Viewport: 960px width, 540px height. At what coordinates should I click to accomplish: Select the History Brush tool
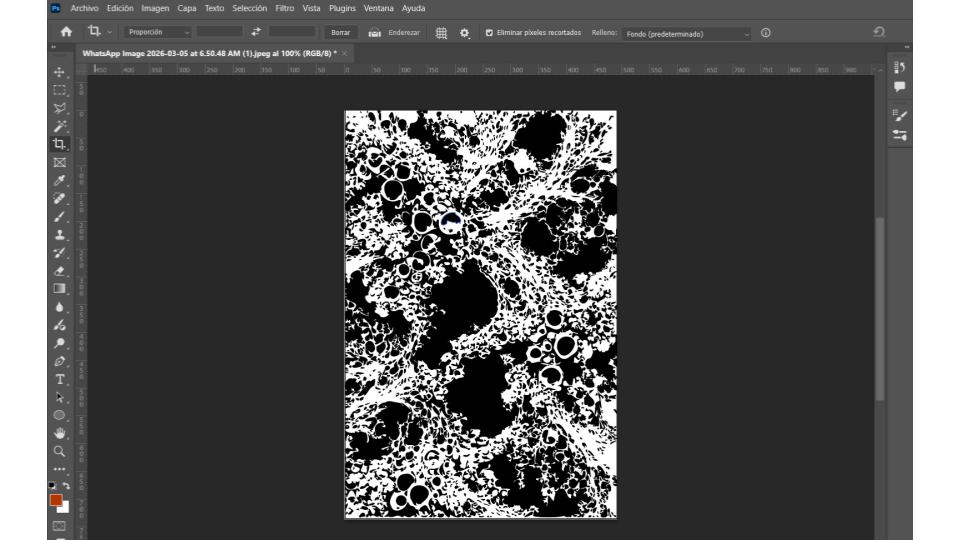tap(59, 252)
